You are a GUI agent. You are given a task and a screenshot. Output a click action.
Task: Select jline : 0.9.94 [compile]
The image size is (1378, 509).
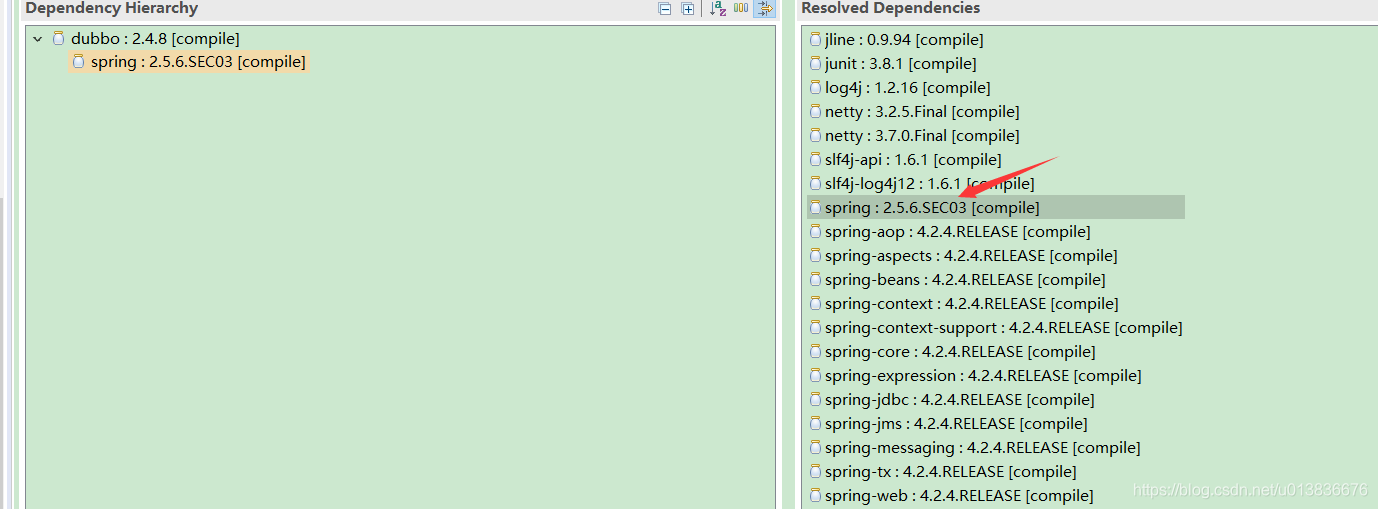(x=904, y=40)
